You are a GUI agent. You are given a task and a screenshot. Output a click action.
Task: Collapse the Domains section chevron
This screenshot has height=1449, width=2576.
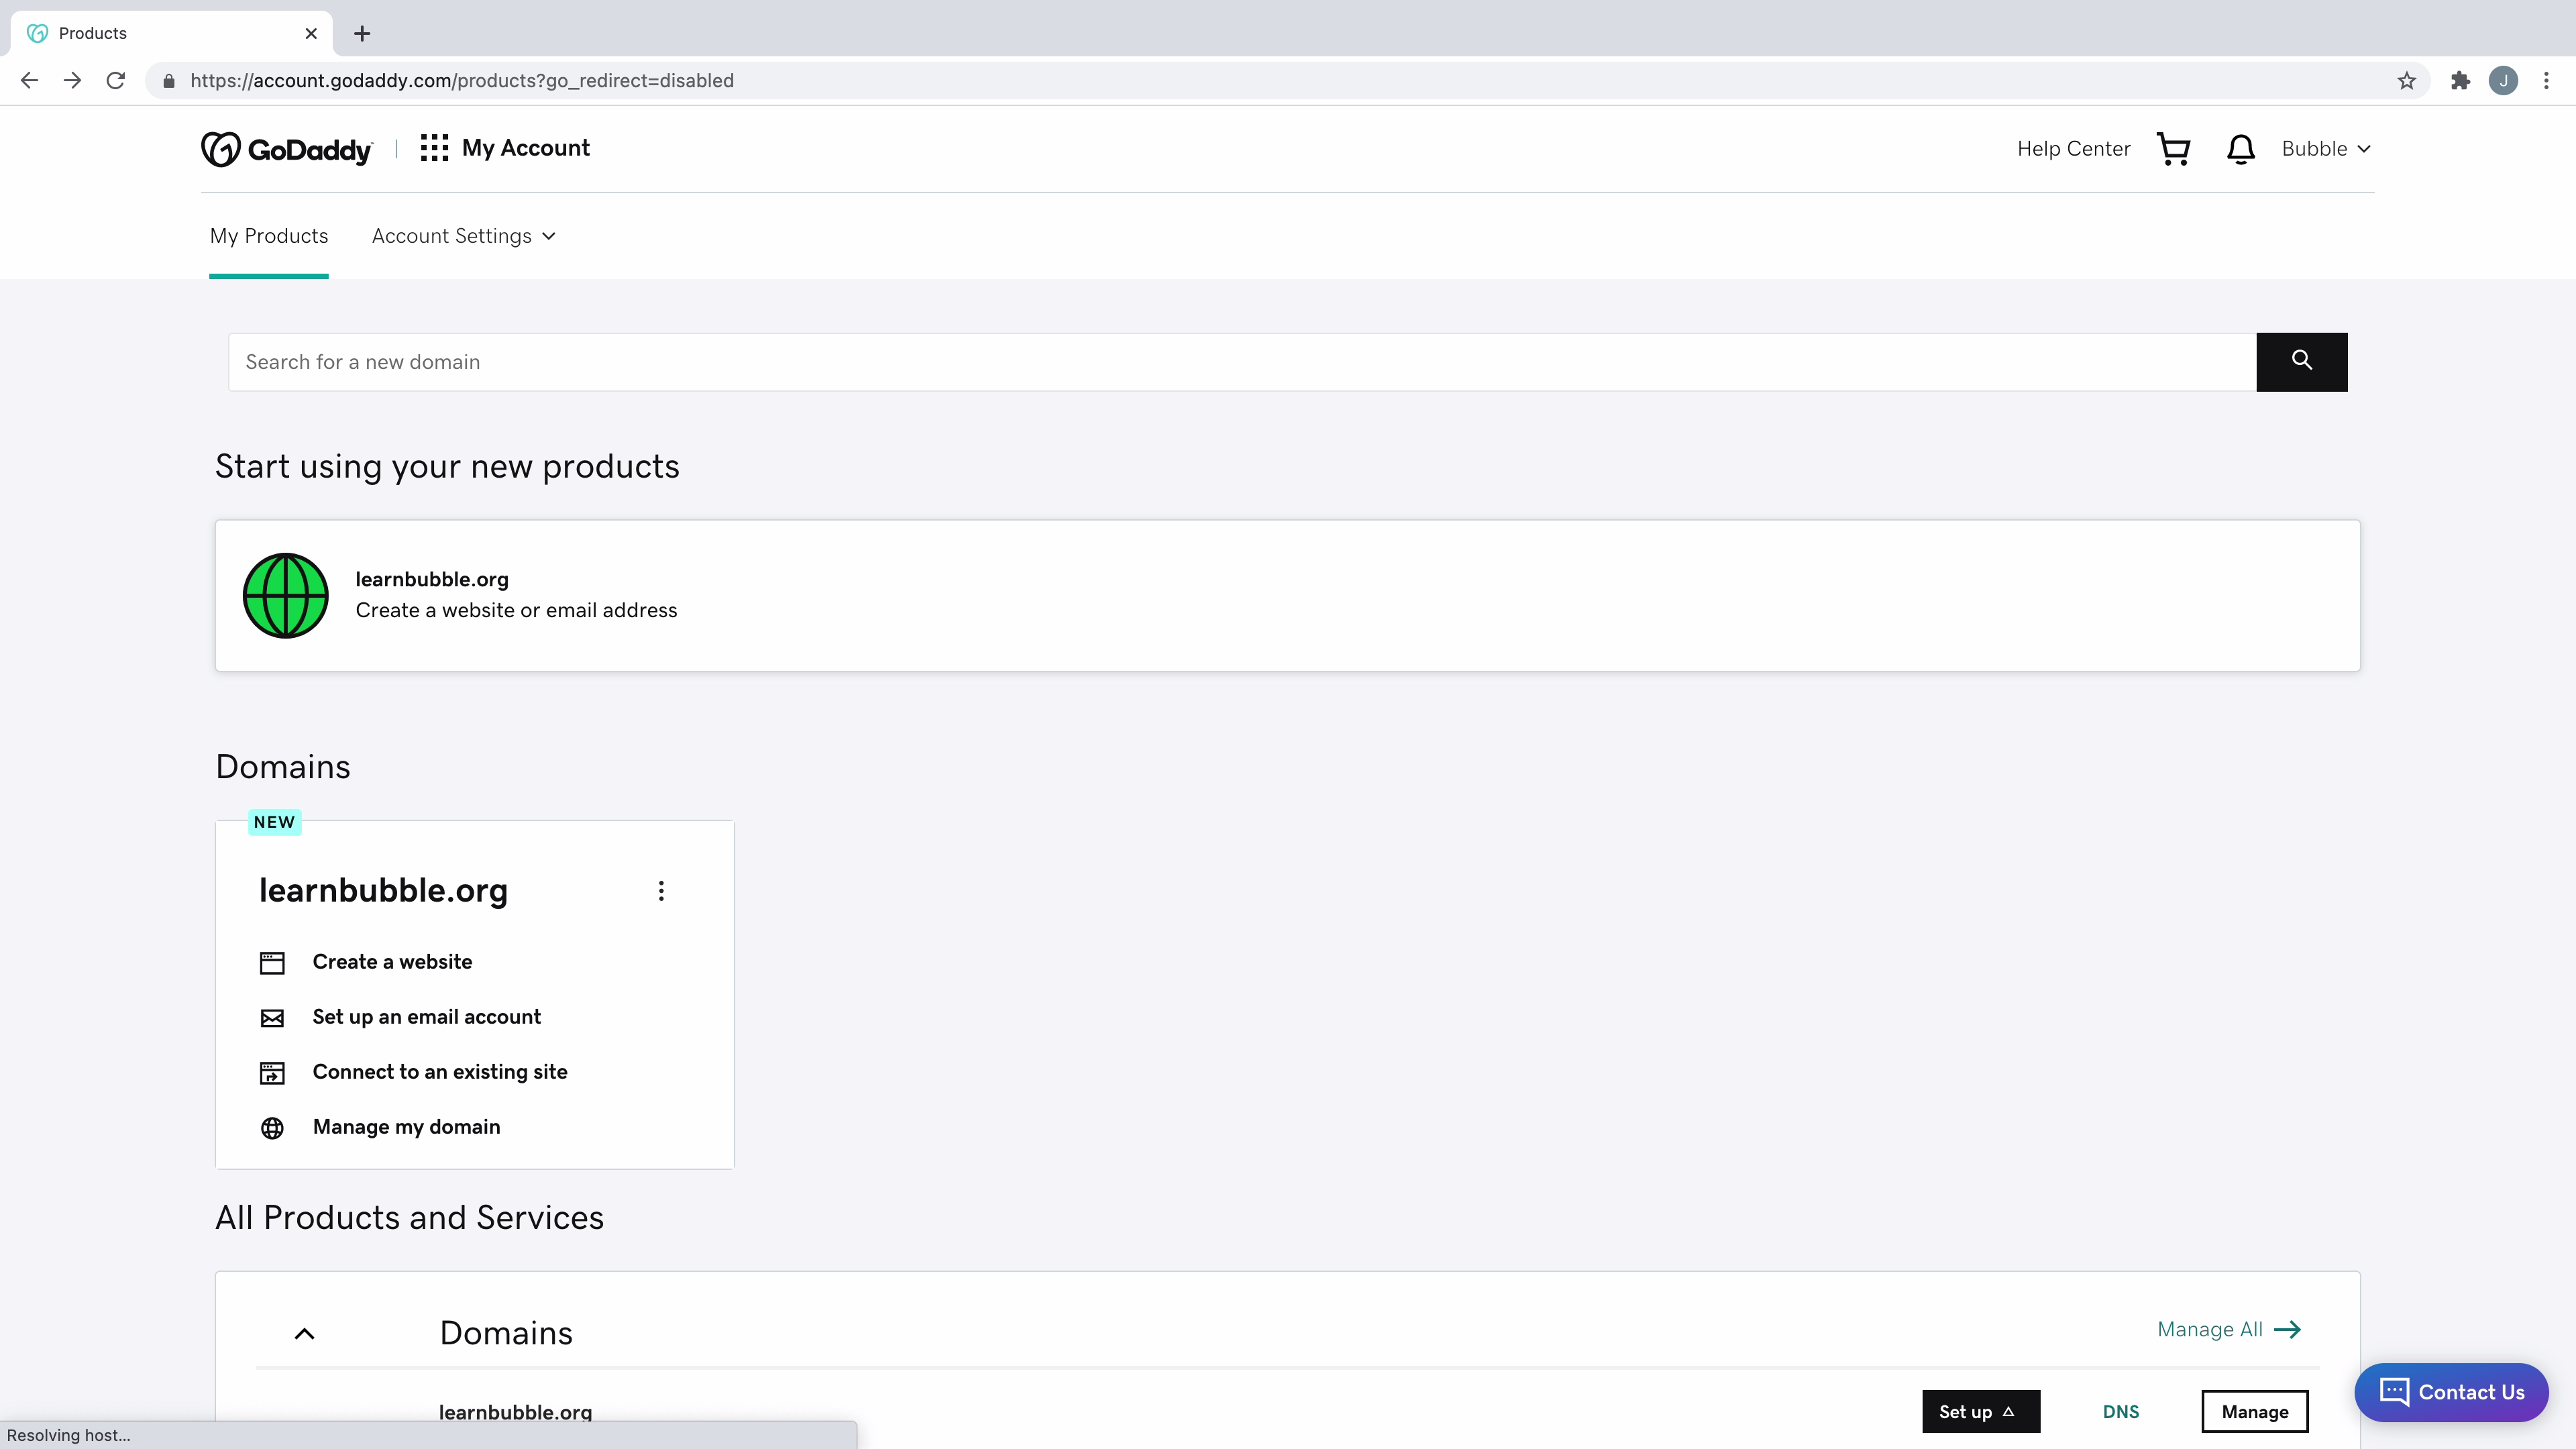click(304, 1333)
